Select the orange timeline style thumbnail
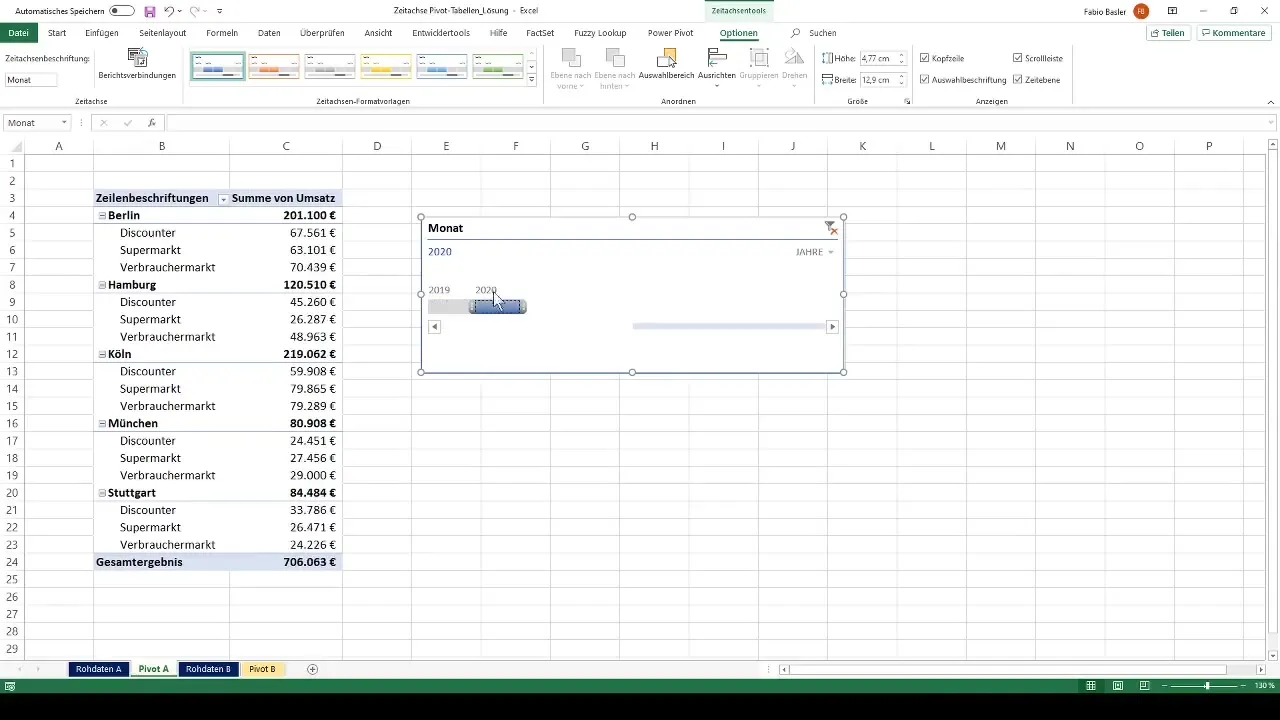Viewport: 1280px width, 720px height. pyautogui.click(x=274, y=66)
